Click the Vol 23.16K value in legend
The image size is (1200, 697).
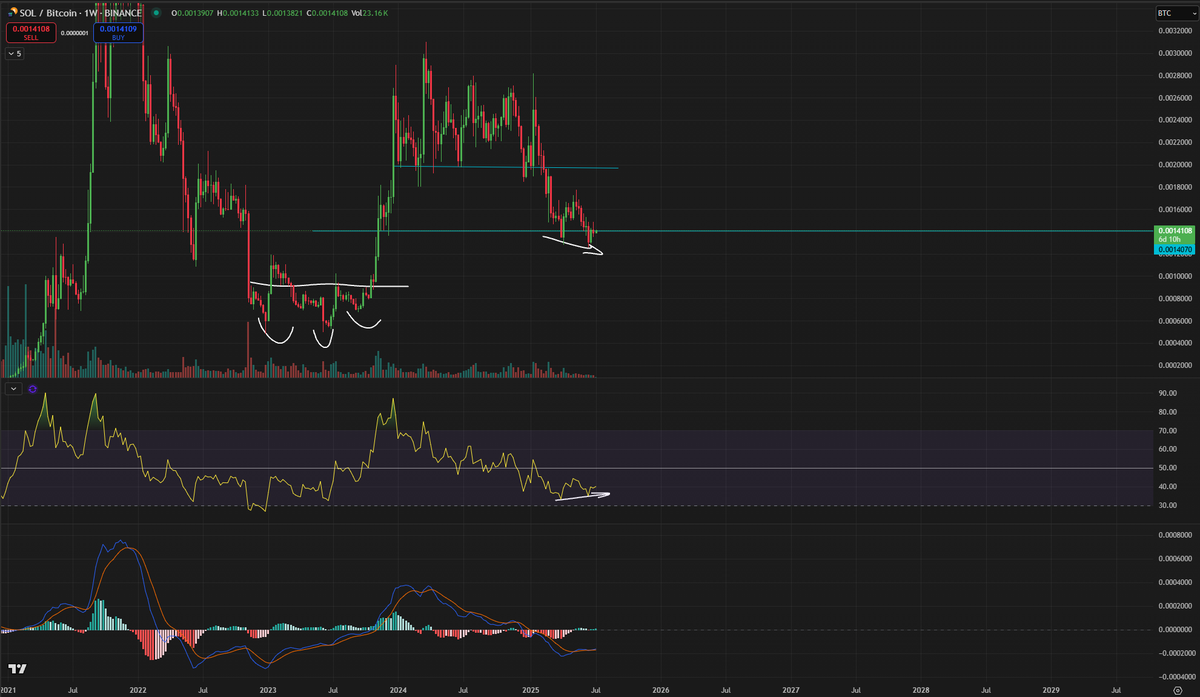pos(367,13)
